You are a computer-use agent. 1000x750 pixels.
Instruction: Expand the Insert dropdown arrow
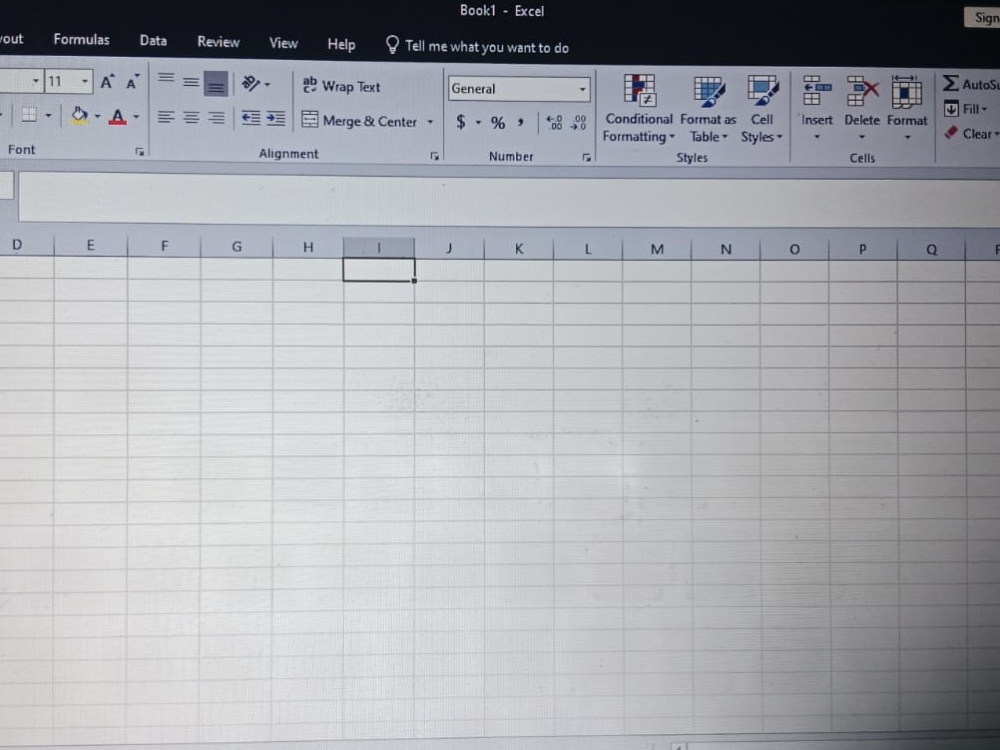click(816, 136)
